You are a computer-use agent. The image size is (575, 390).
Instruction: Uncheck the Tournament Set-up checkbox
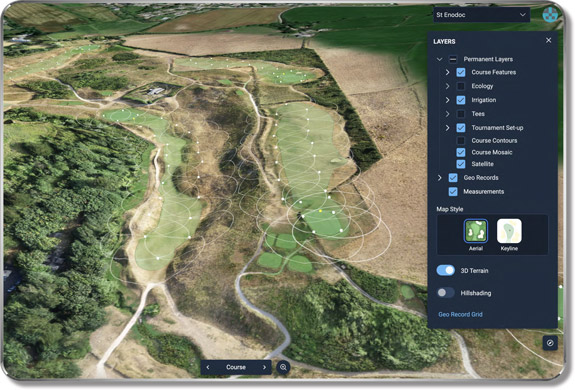click(x=461, y=128)
